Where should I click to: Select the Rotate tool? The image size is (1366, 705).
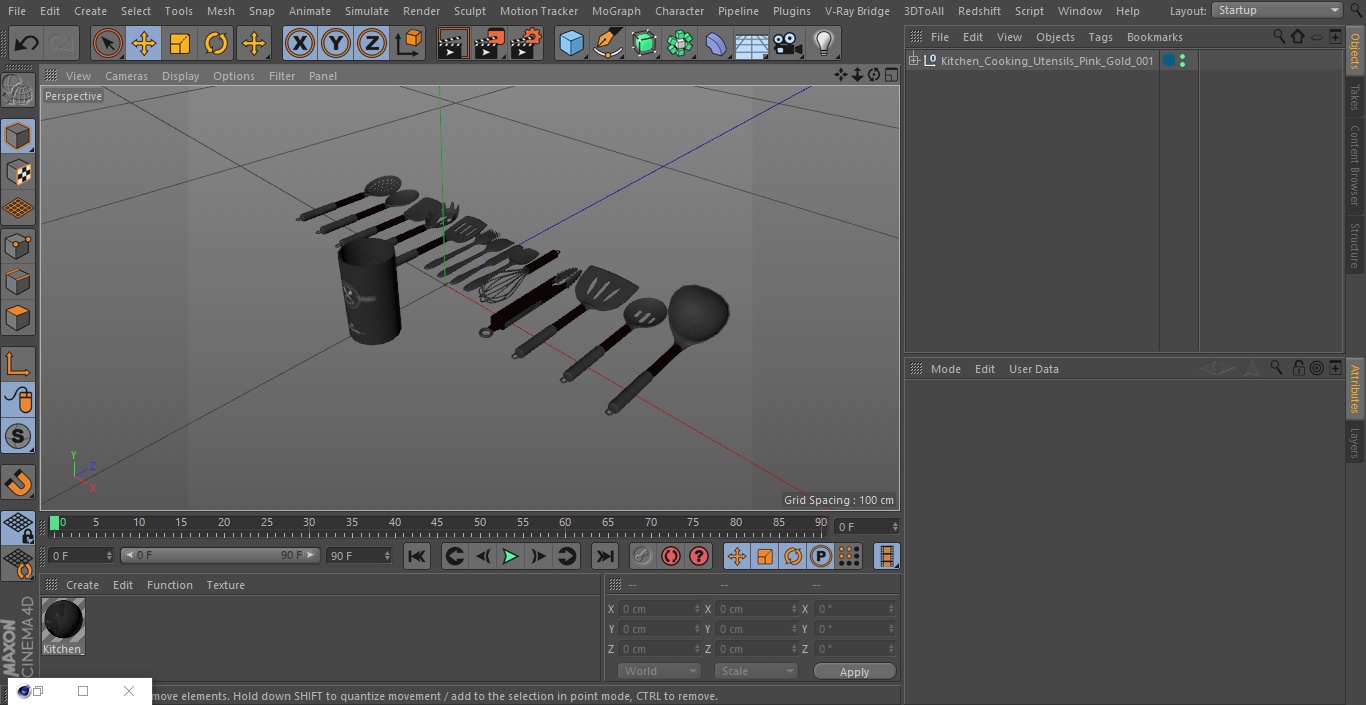(x=216, y=43)
